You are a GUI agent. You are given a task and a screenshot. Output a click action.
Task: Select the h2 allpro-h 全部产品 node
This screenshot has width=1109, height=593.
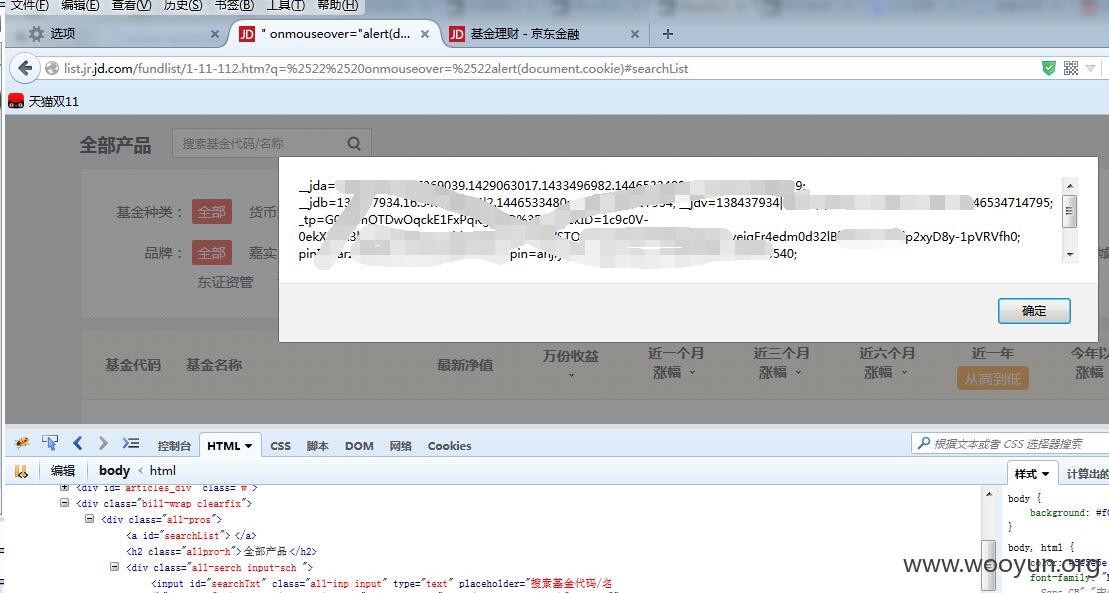[221, 551]
